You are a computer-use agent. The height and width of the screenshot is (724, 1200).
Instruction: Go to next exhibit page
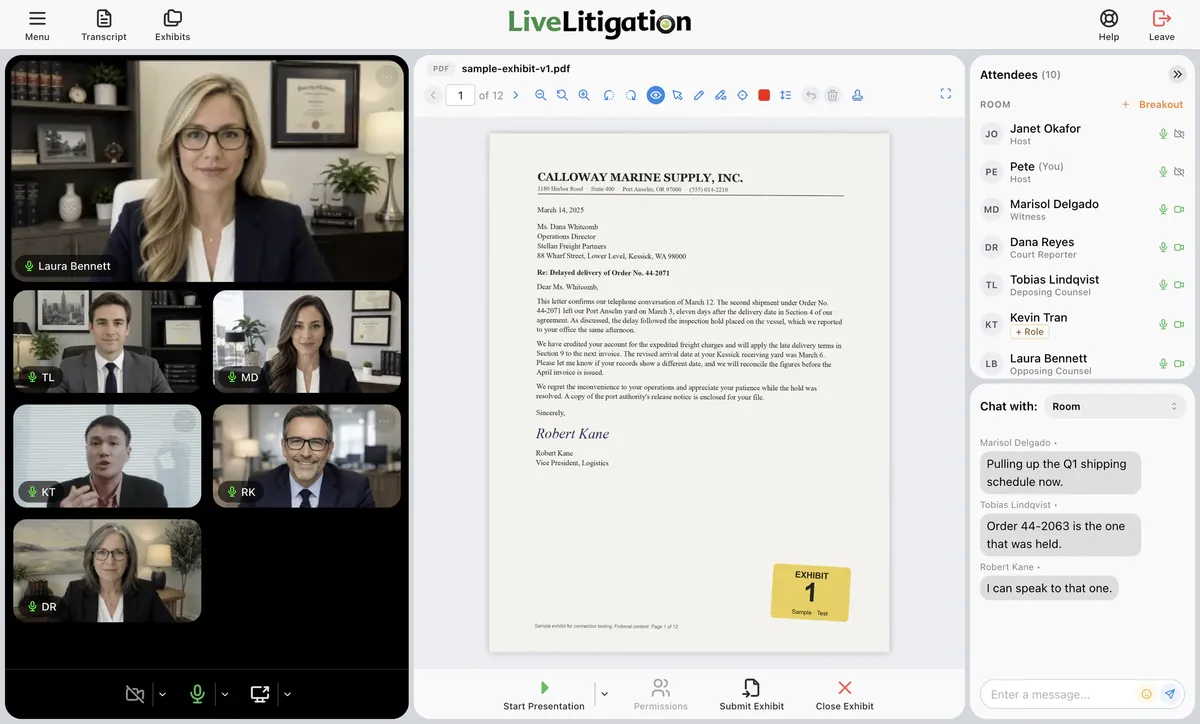[516, 95]
